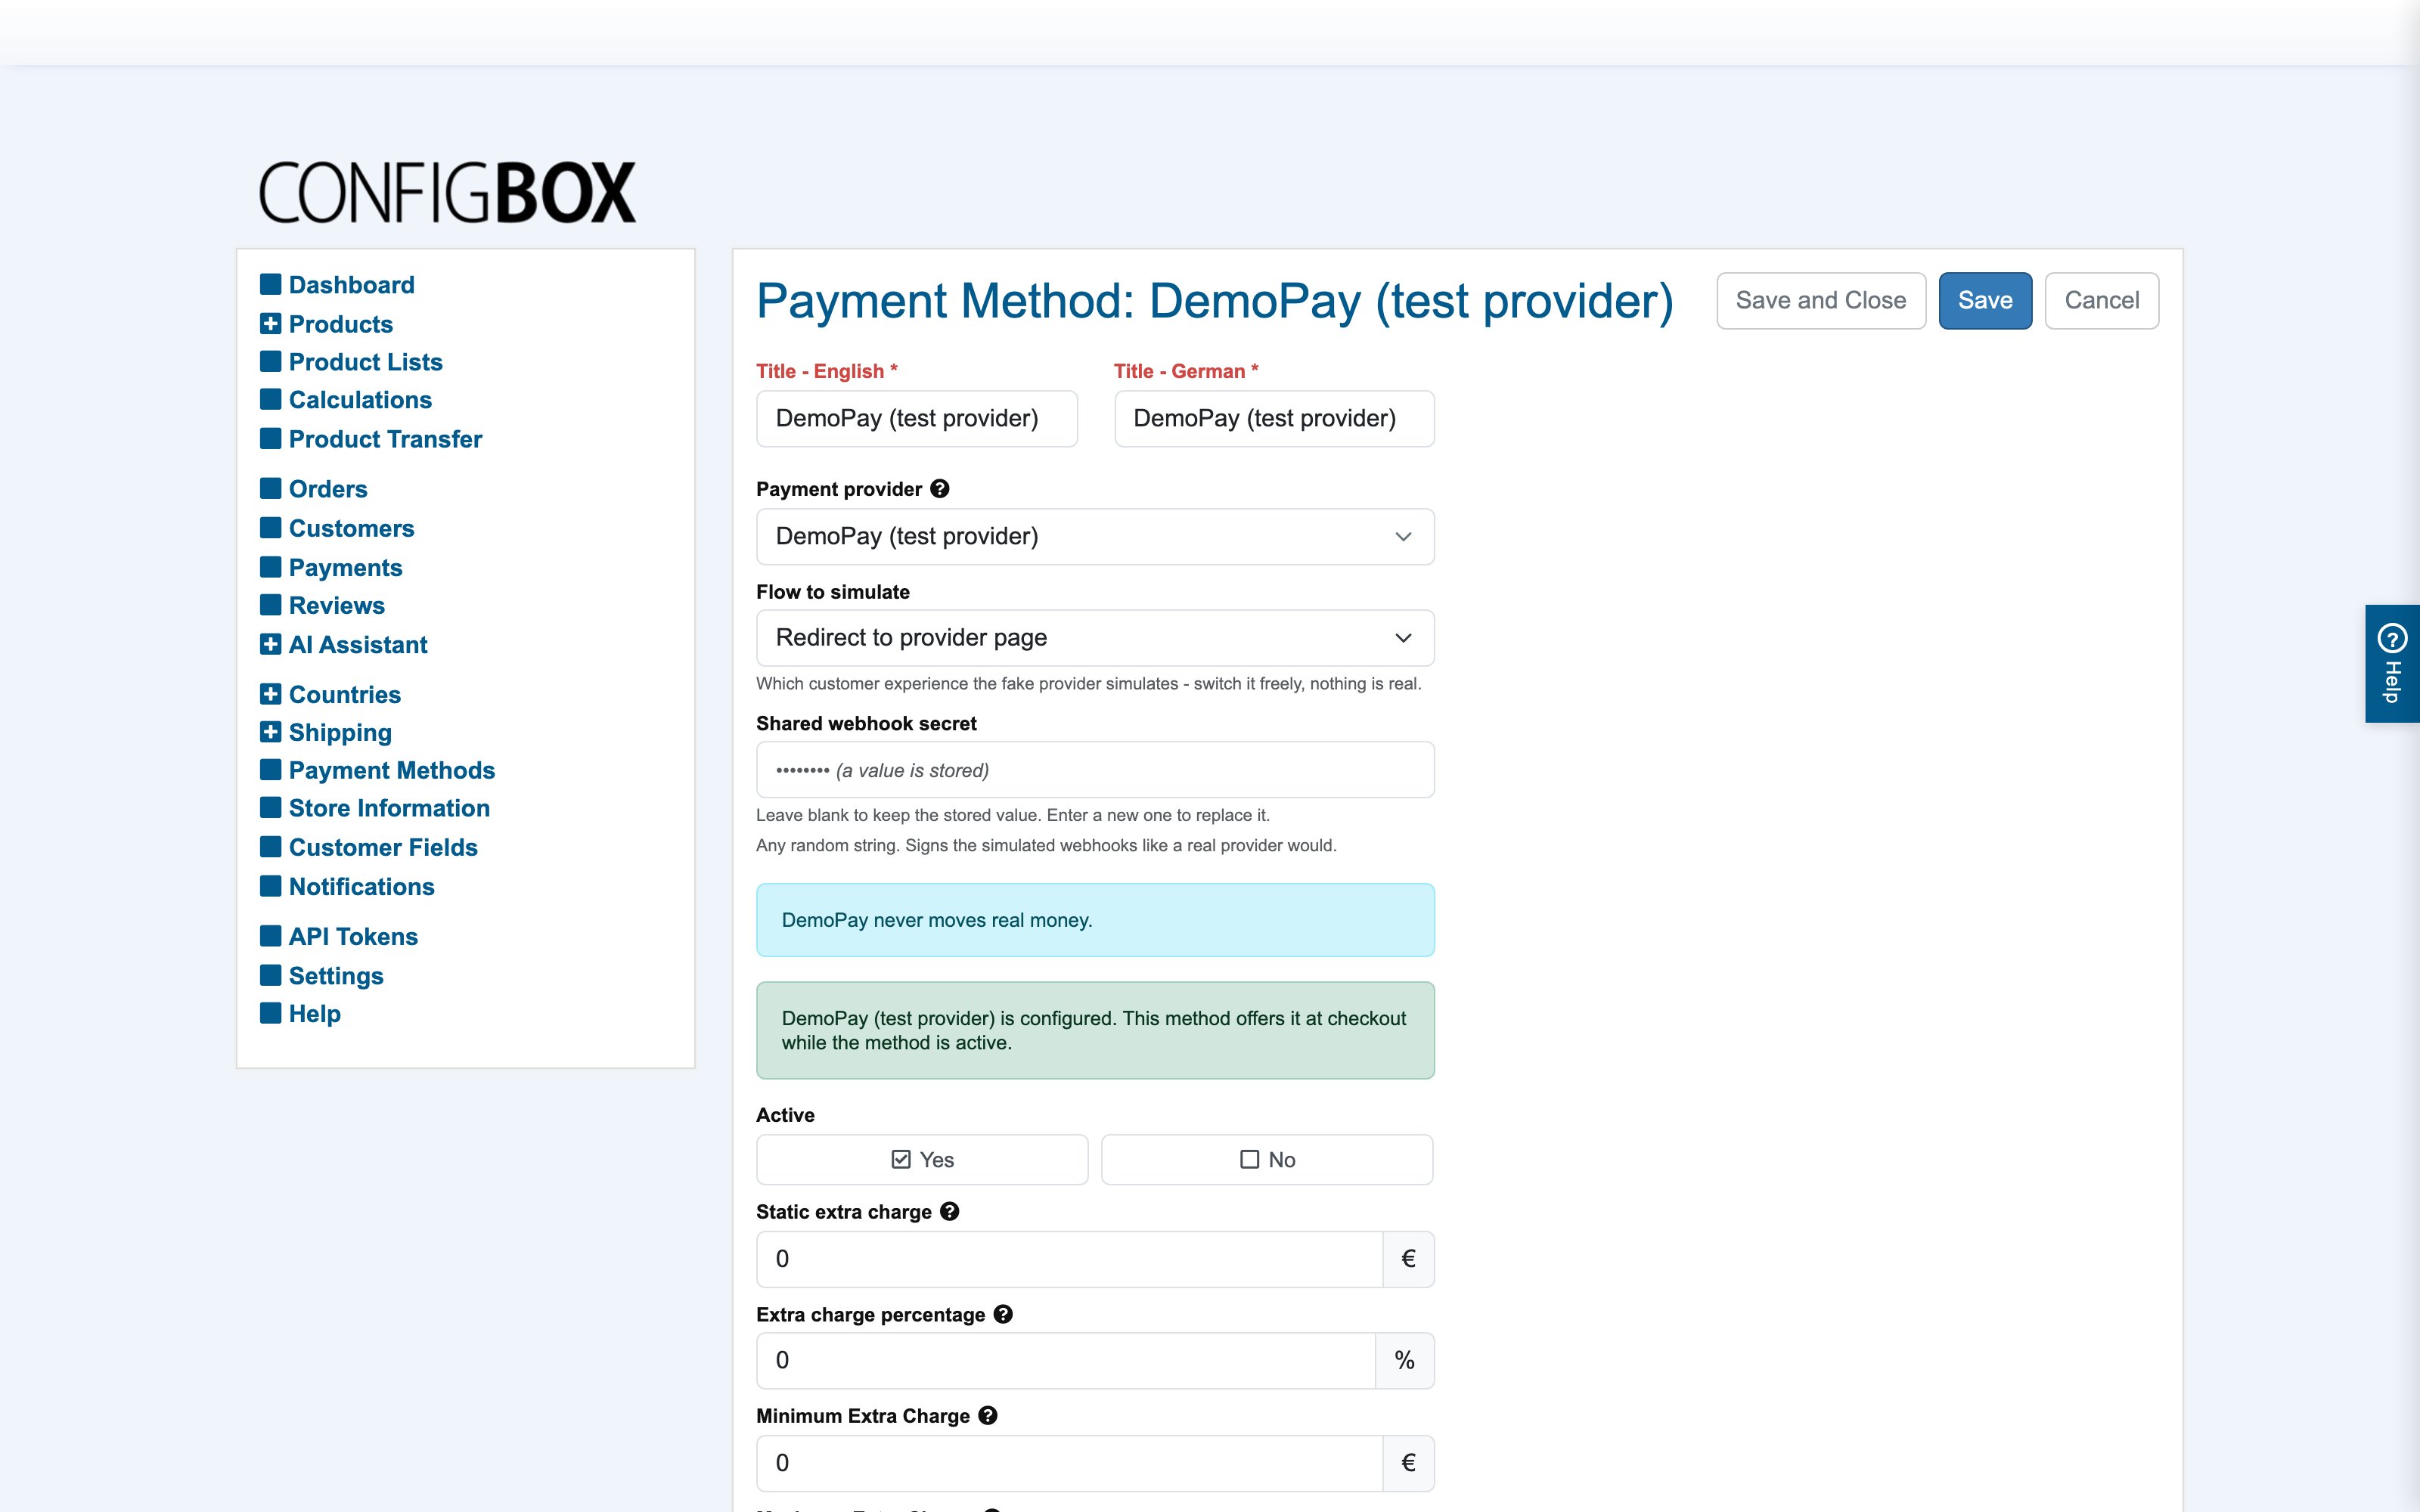2420x1512 pixels.
Task: Open Dashboard from the sidebar
Action: 351,285
